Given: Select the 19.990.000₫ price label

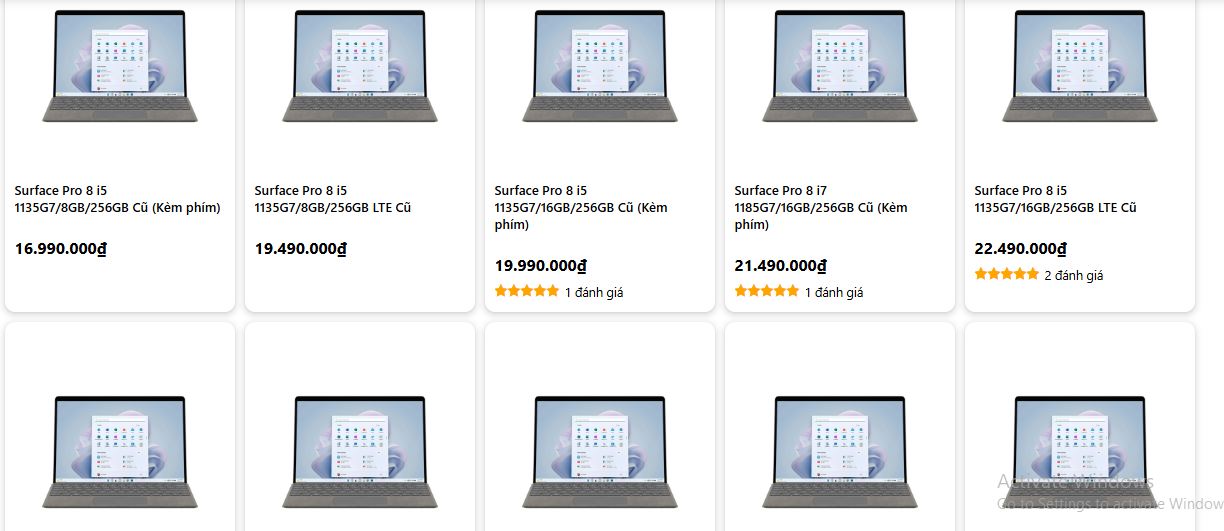Looking at the screenshot, I should coord(541,266).
